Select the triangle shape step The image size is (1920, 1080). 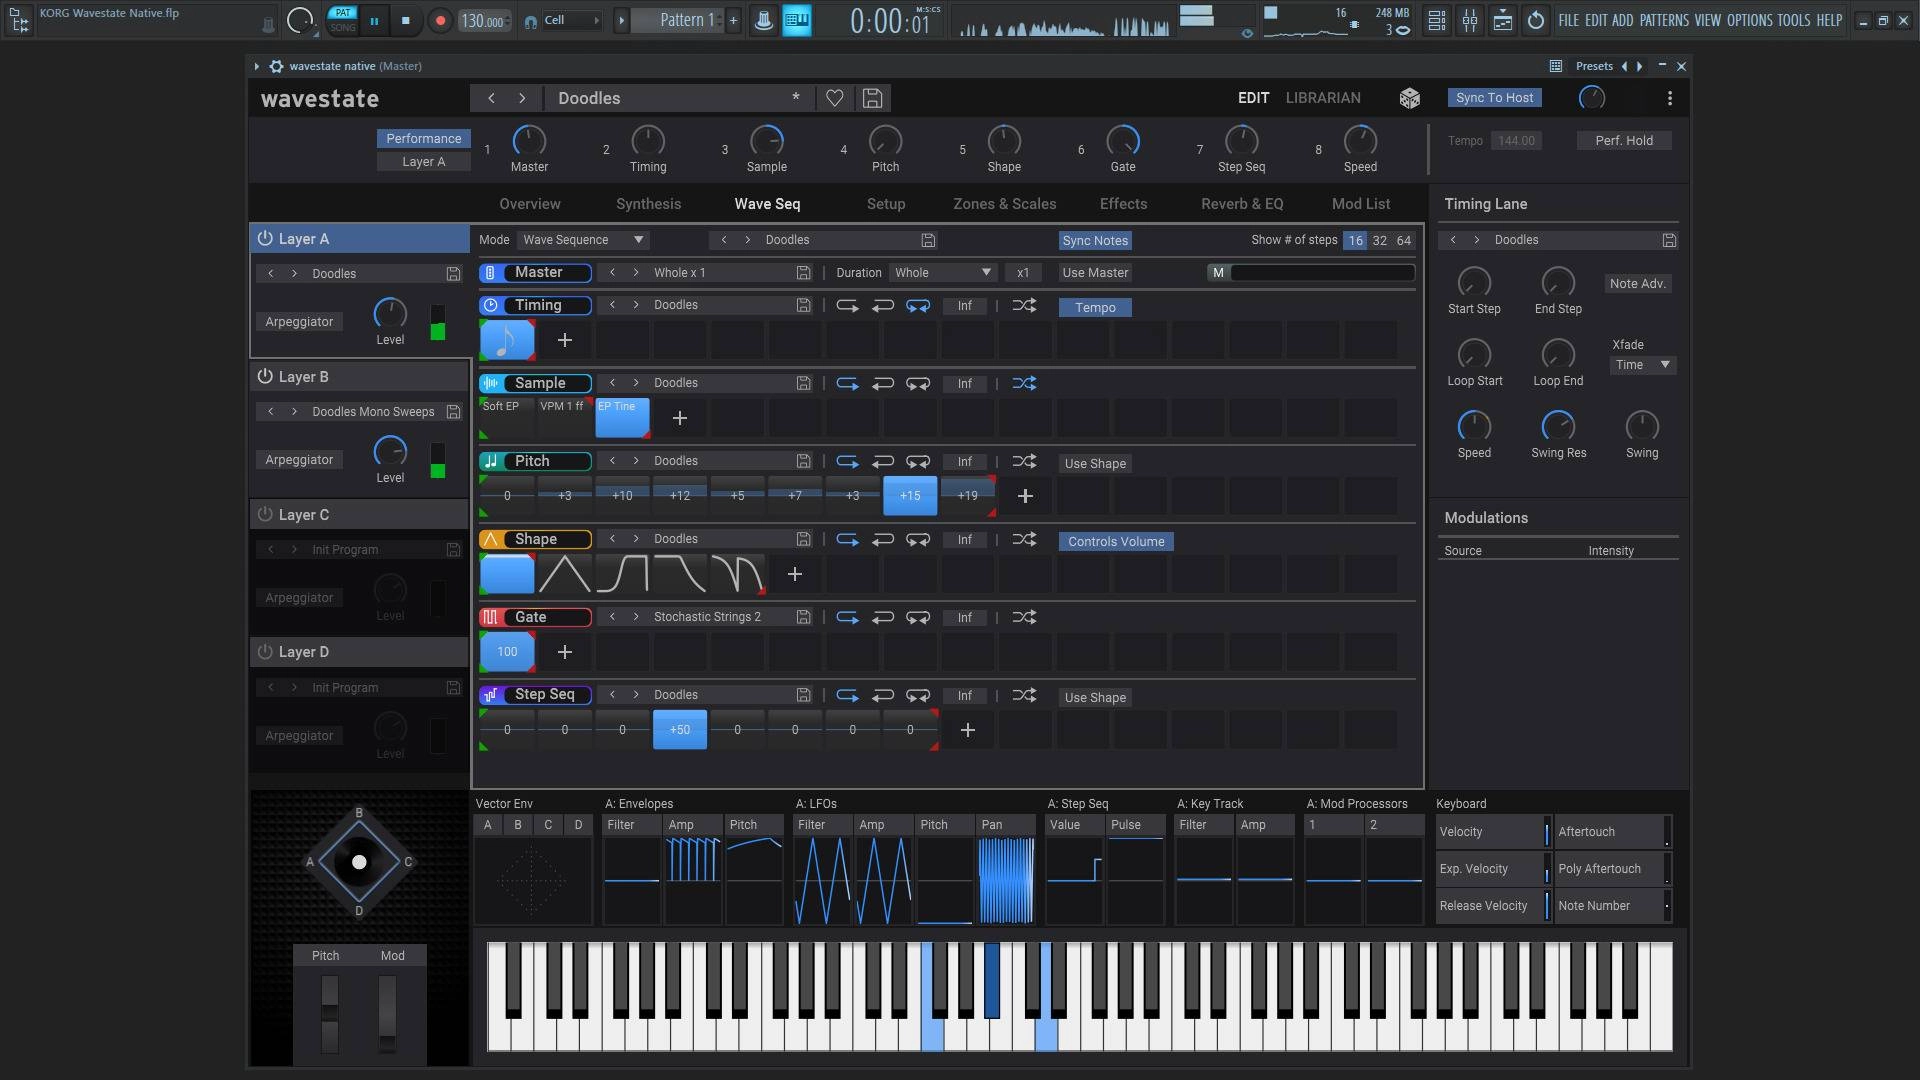point(565,574)
